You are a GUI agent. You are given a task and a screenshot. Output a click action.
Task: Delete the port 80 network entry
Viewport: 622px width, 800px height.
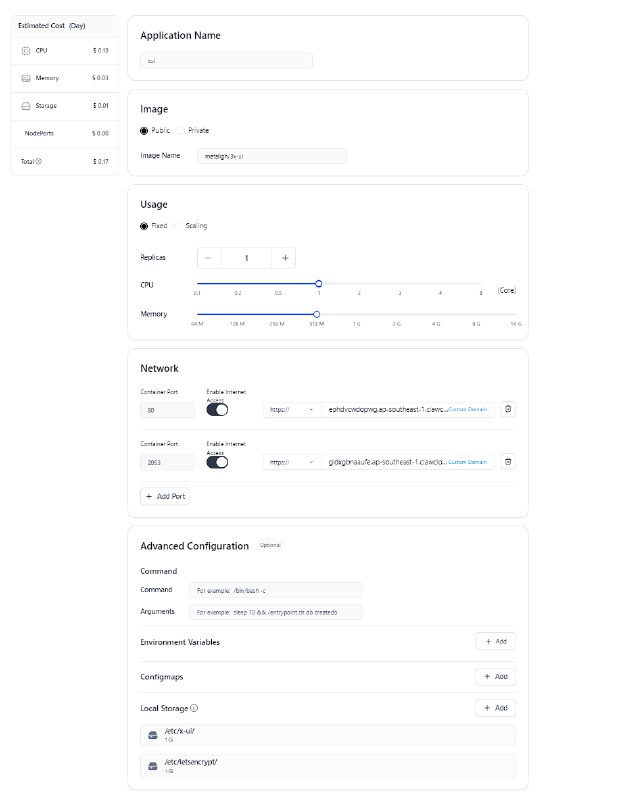[508, 409]
